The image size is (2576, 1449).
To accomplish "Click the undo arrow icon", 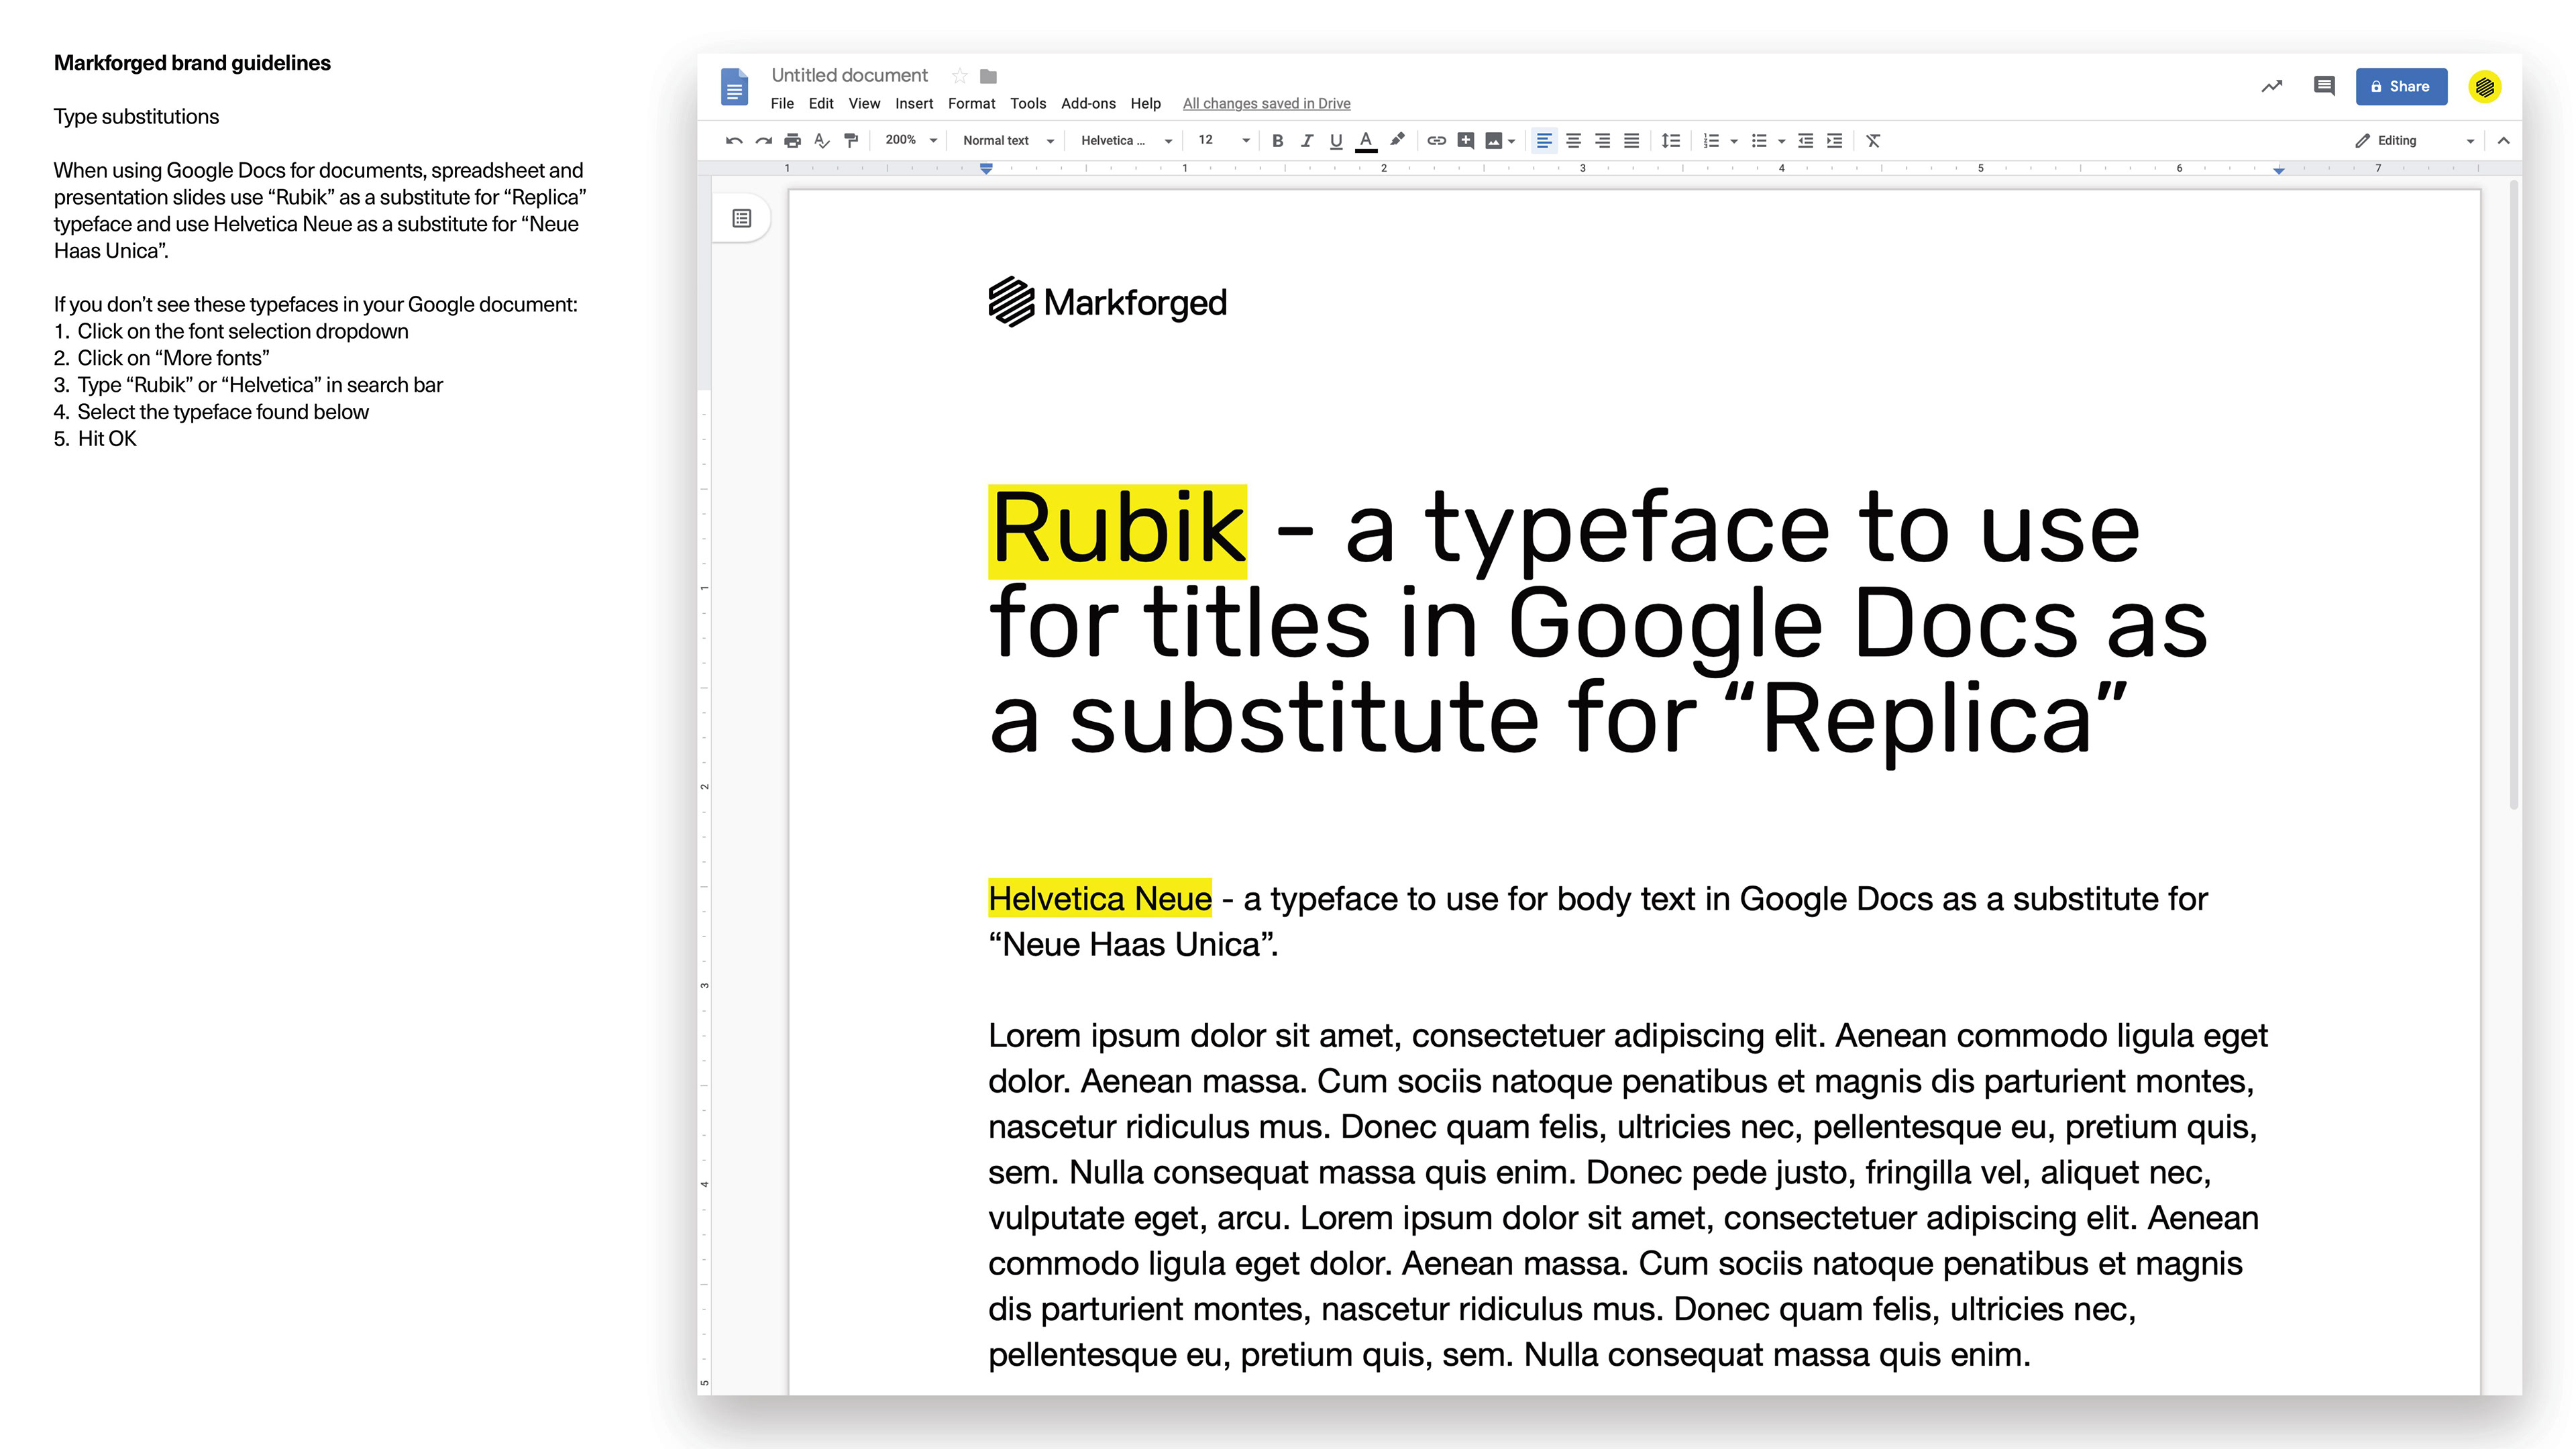I will [733, 141].
